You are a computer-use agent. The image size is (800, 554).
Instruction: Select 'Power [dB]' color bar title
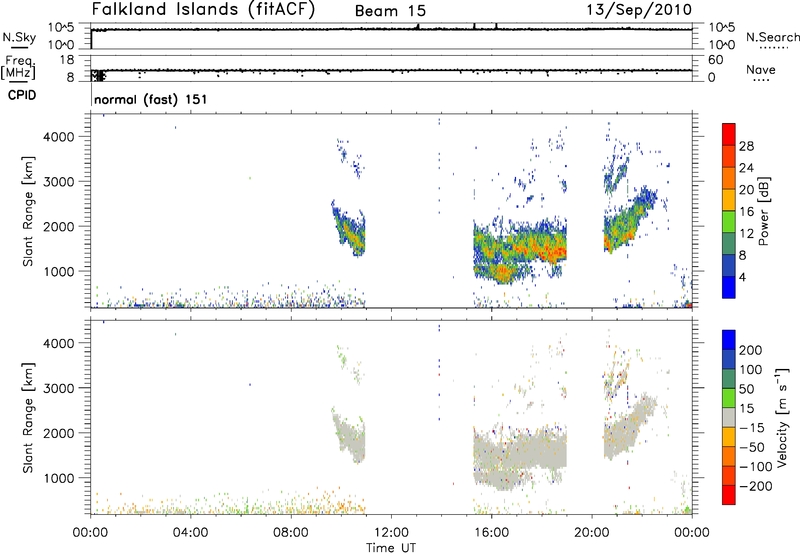point(764,211)
